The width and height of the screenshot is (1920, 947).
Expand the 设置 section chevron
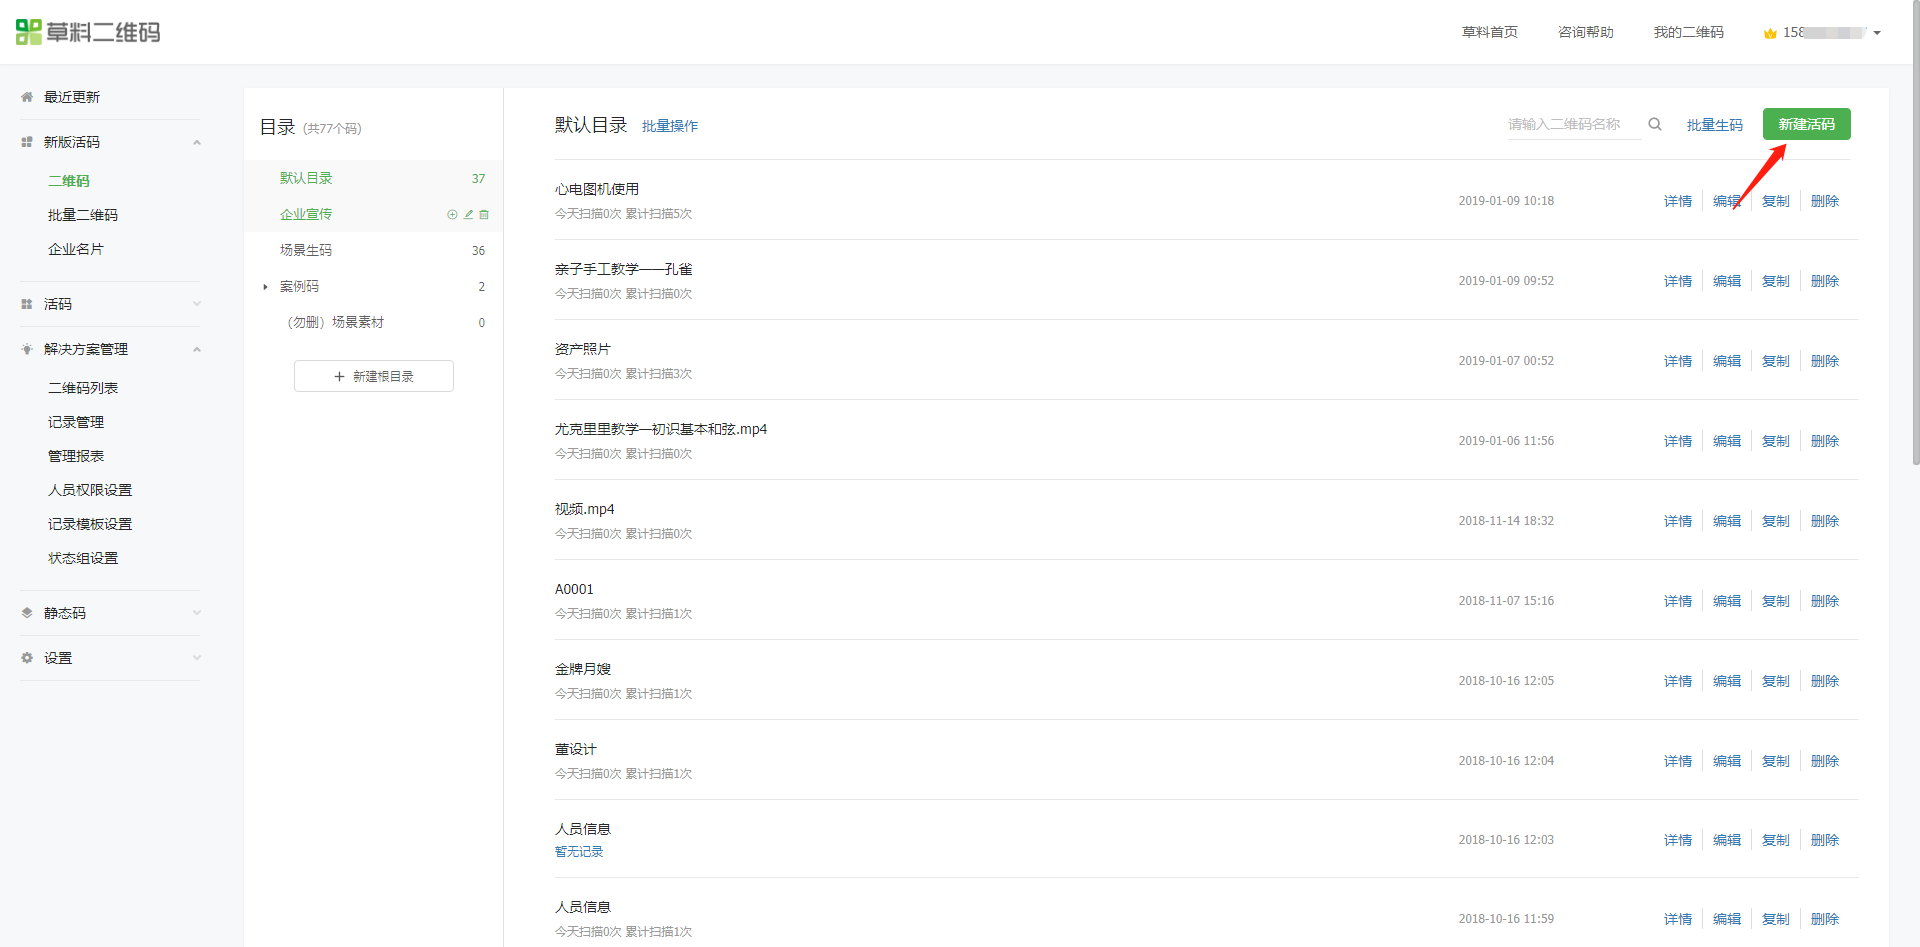pyautogui.click(x=197, y=658)
